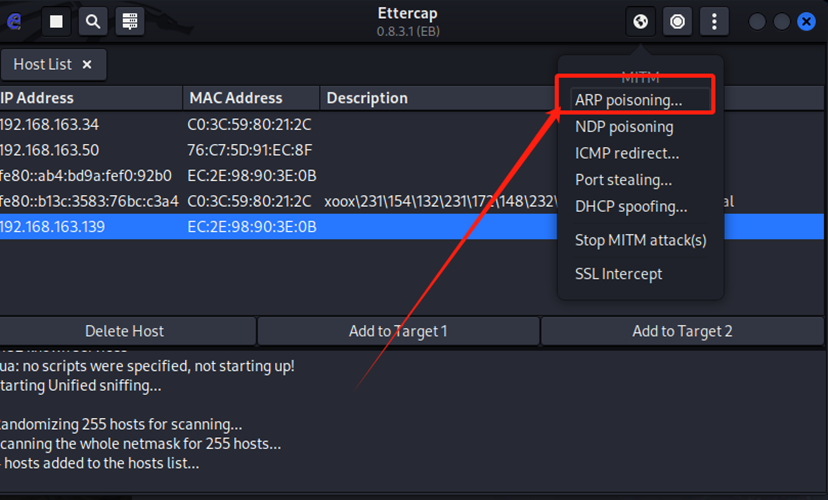
Task: Open the hosts list icon
Action: click(130, 21)
